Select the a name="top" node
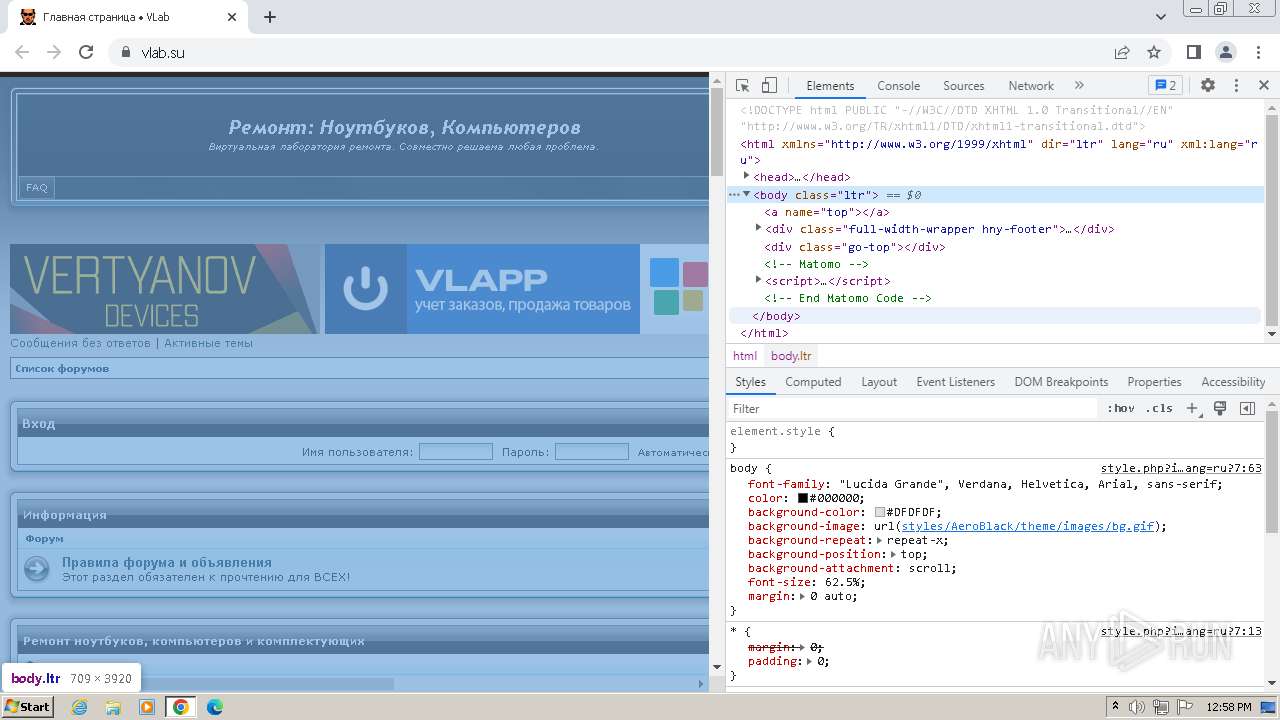The image size is (1280, 720). tap(827, 212)
